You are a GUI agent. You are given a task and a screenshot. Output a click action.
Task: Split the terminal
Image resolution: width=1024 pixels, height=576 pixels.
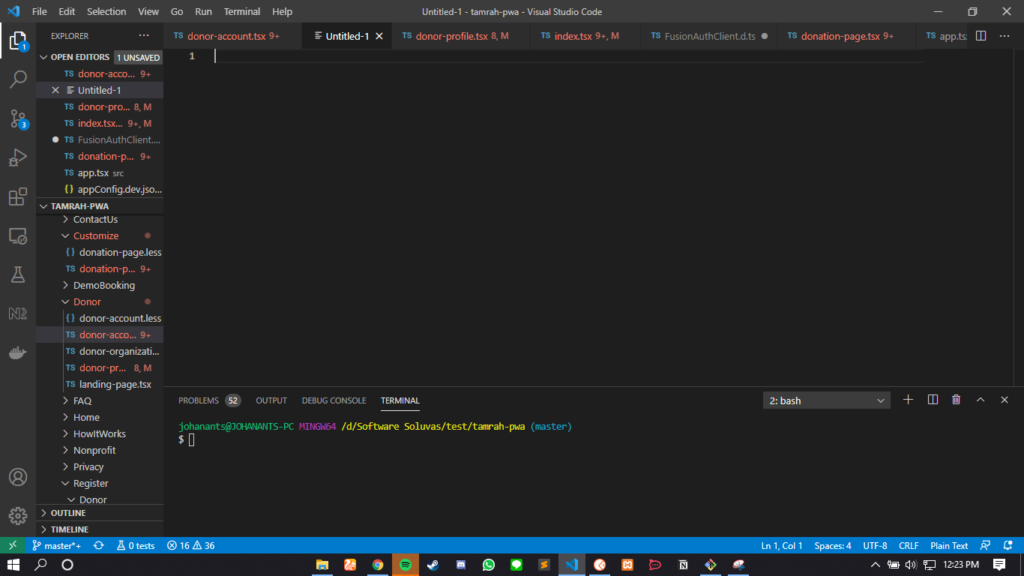coord(933,400)
